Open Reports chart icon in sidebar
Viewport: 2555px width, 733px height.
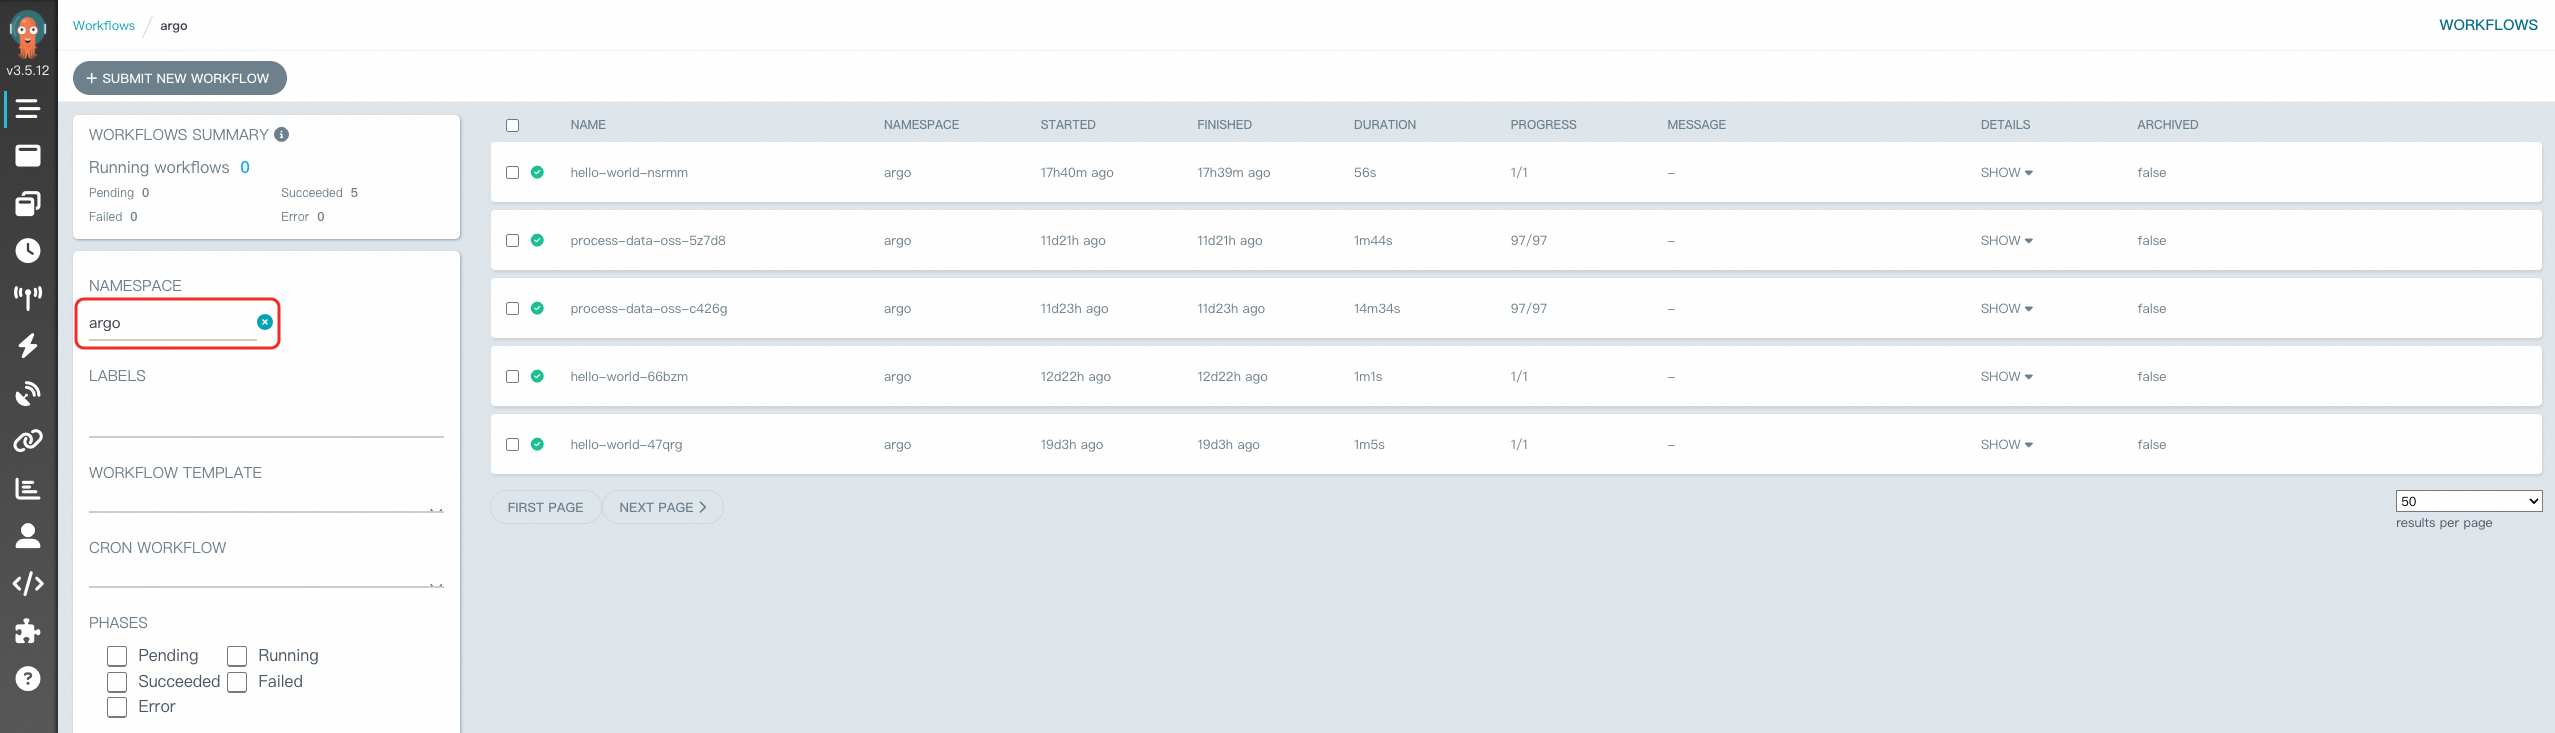pos(28,488)
